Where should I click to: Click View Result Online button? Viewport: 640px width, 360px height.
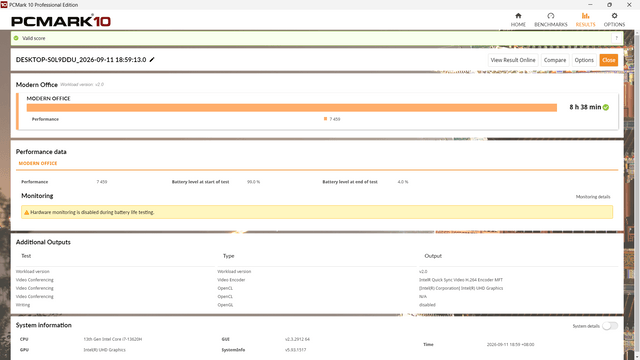point(513,60)
